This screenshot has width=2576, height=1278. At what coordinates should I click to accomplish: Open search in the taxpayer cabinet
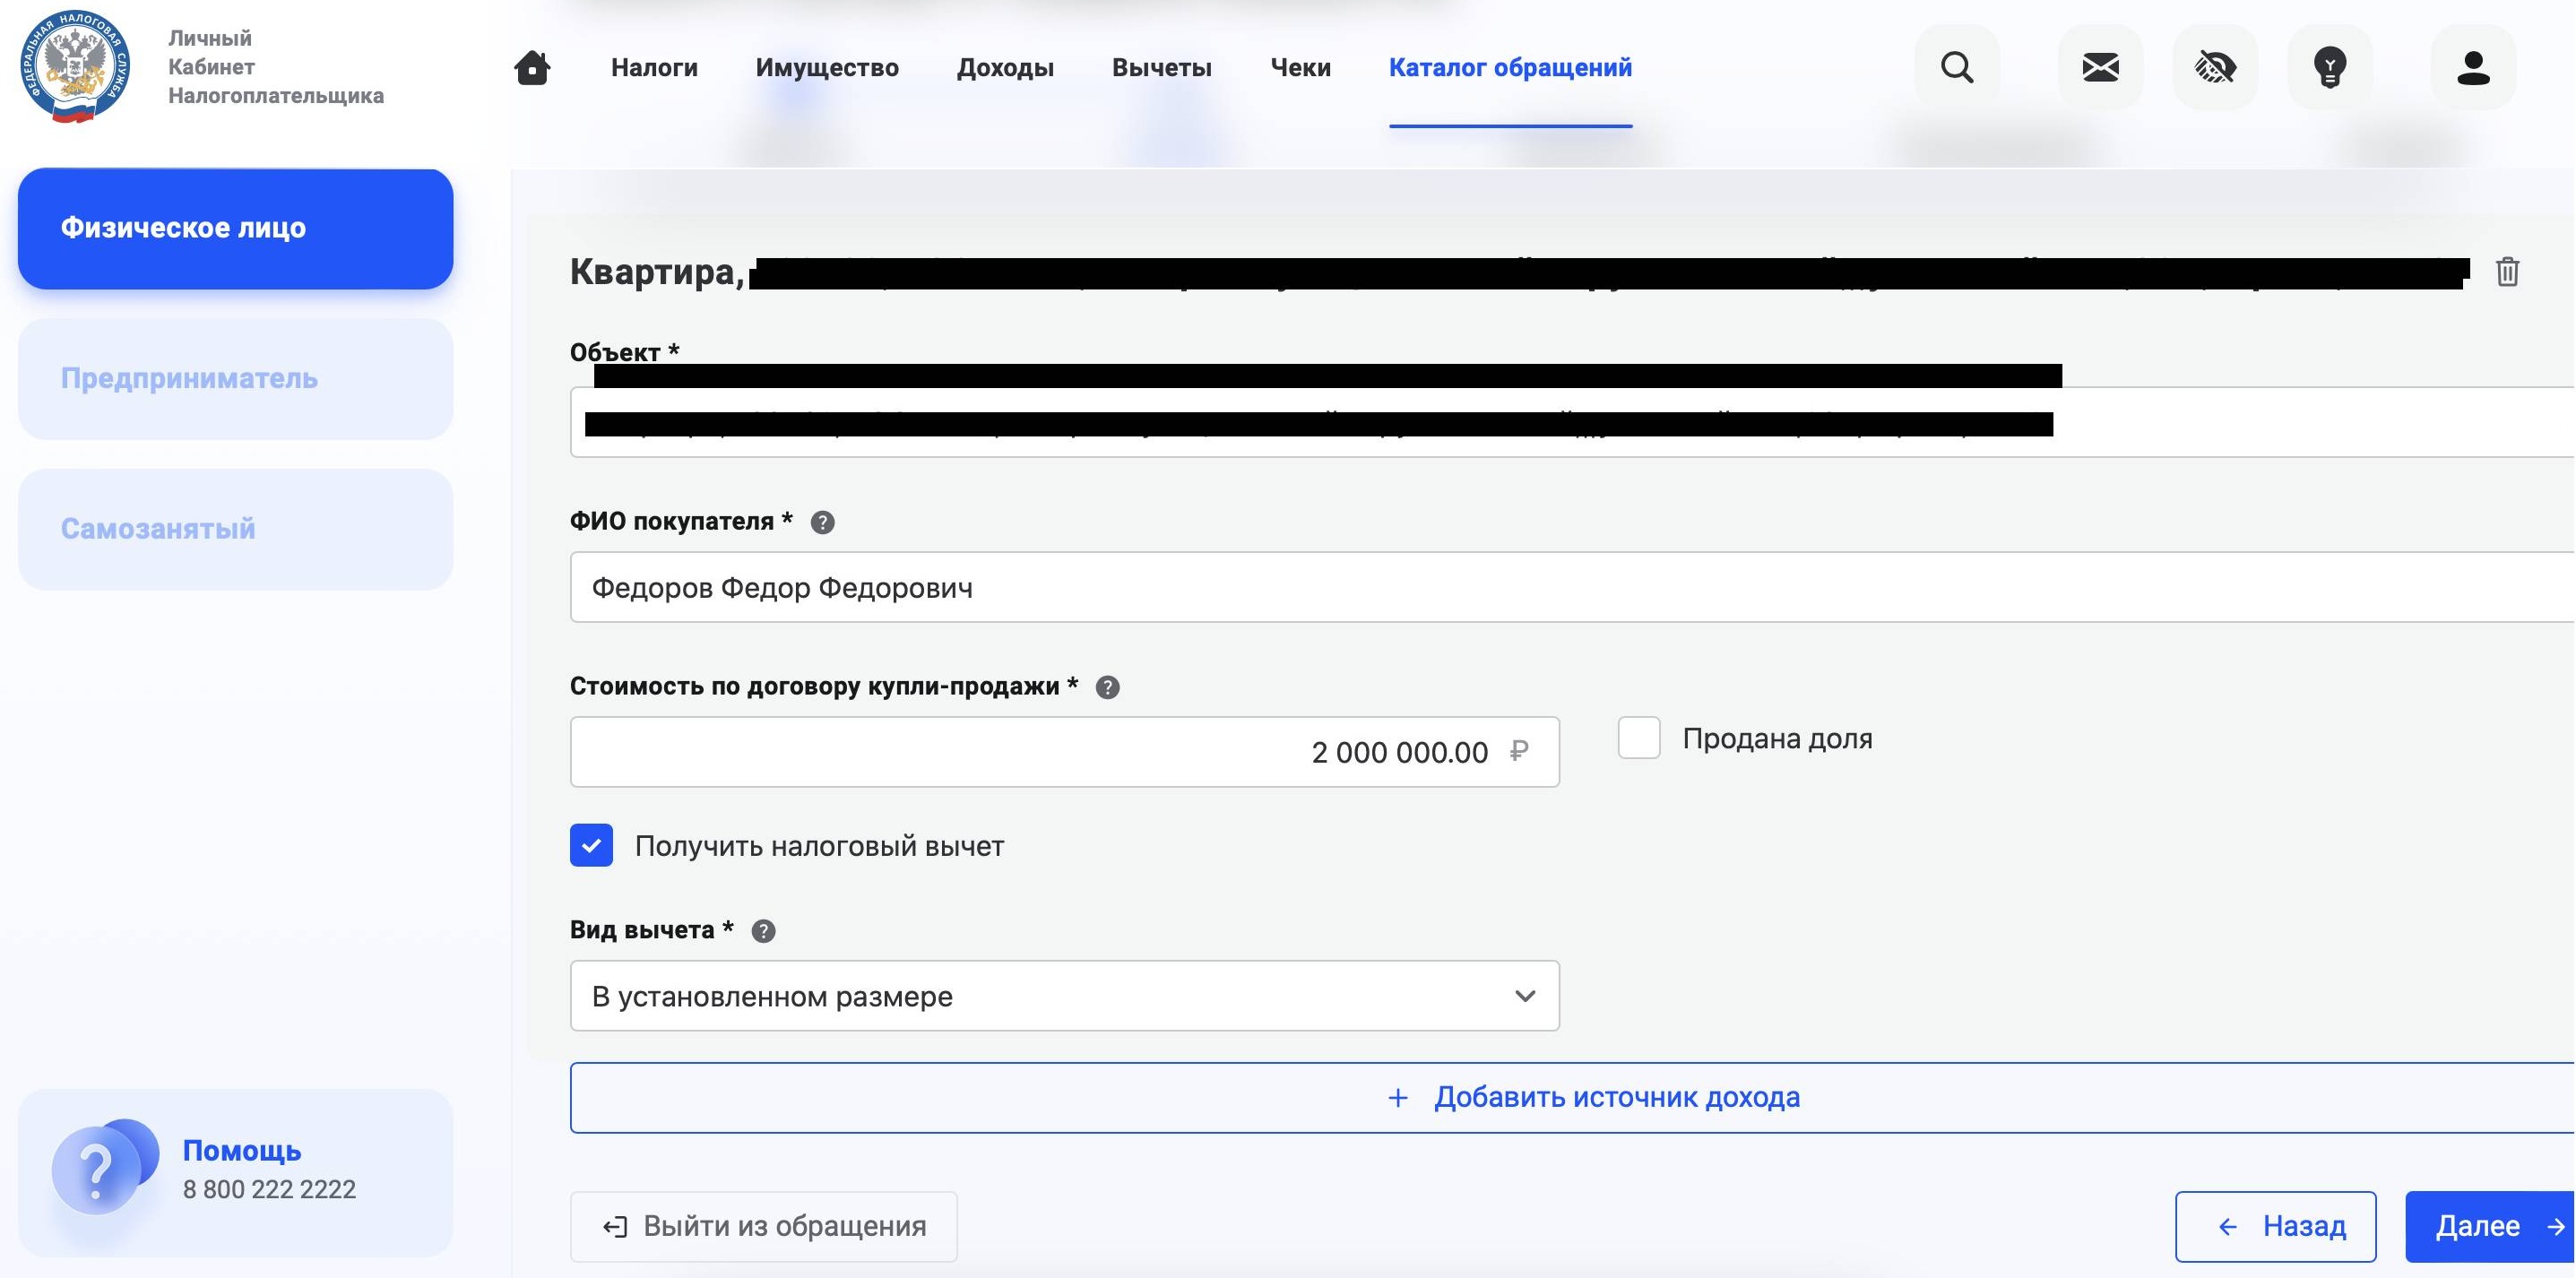1957,67
